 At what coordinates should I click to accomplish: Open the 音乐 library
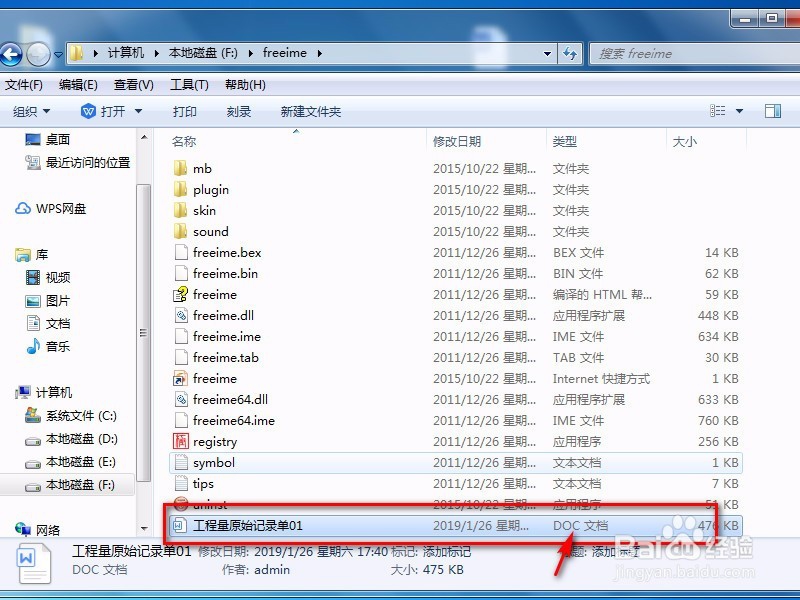pyautogui.click(x=47, y=346)
